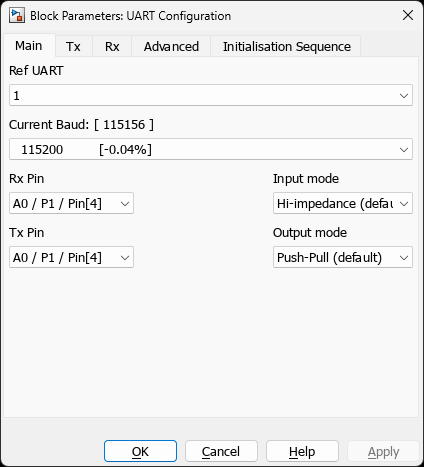This screenshot has height=467, width=424.
Task: Open Help for this block
Action: tap(302, 451)
